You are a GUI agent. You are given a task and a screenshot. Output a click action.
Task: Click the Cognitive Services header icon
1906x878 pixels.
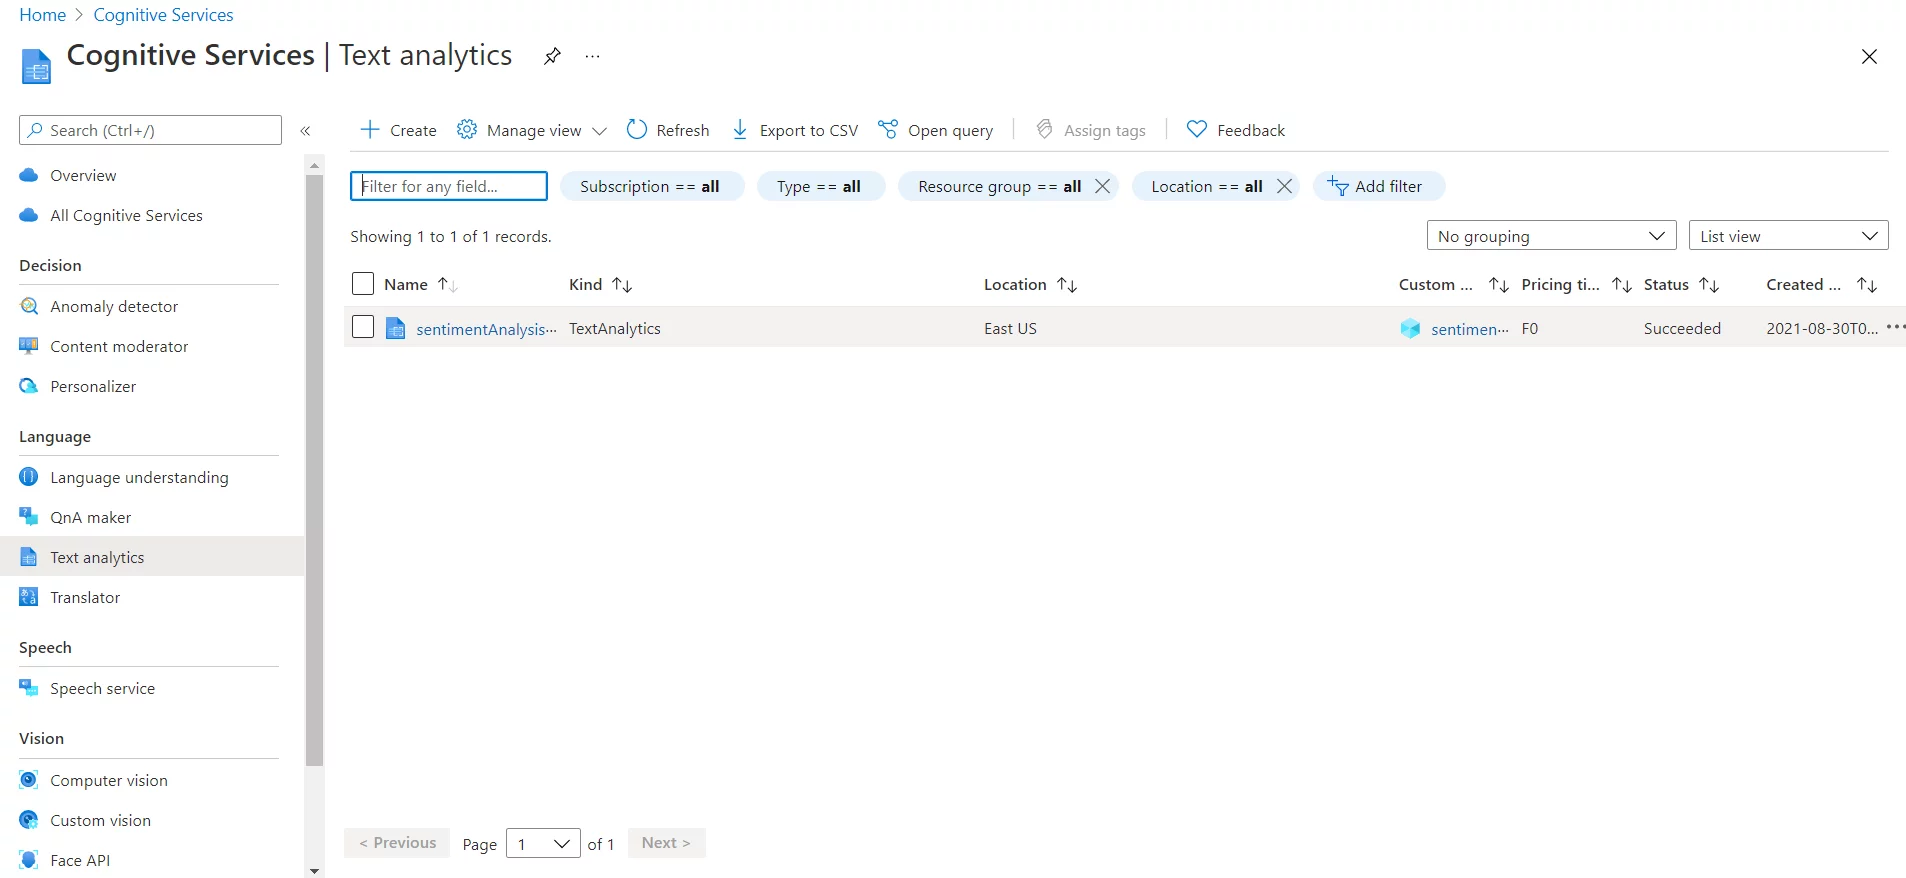[x=36, y=66]
